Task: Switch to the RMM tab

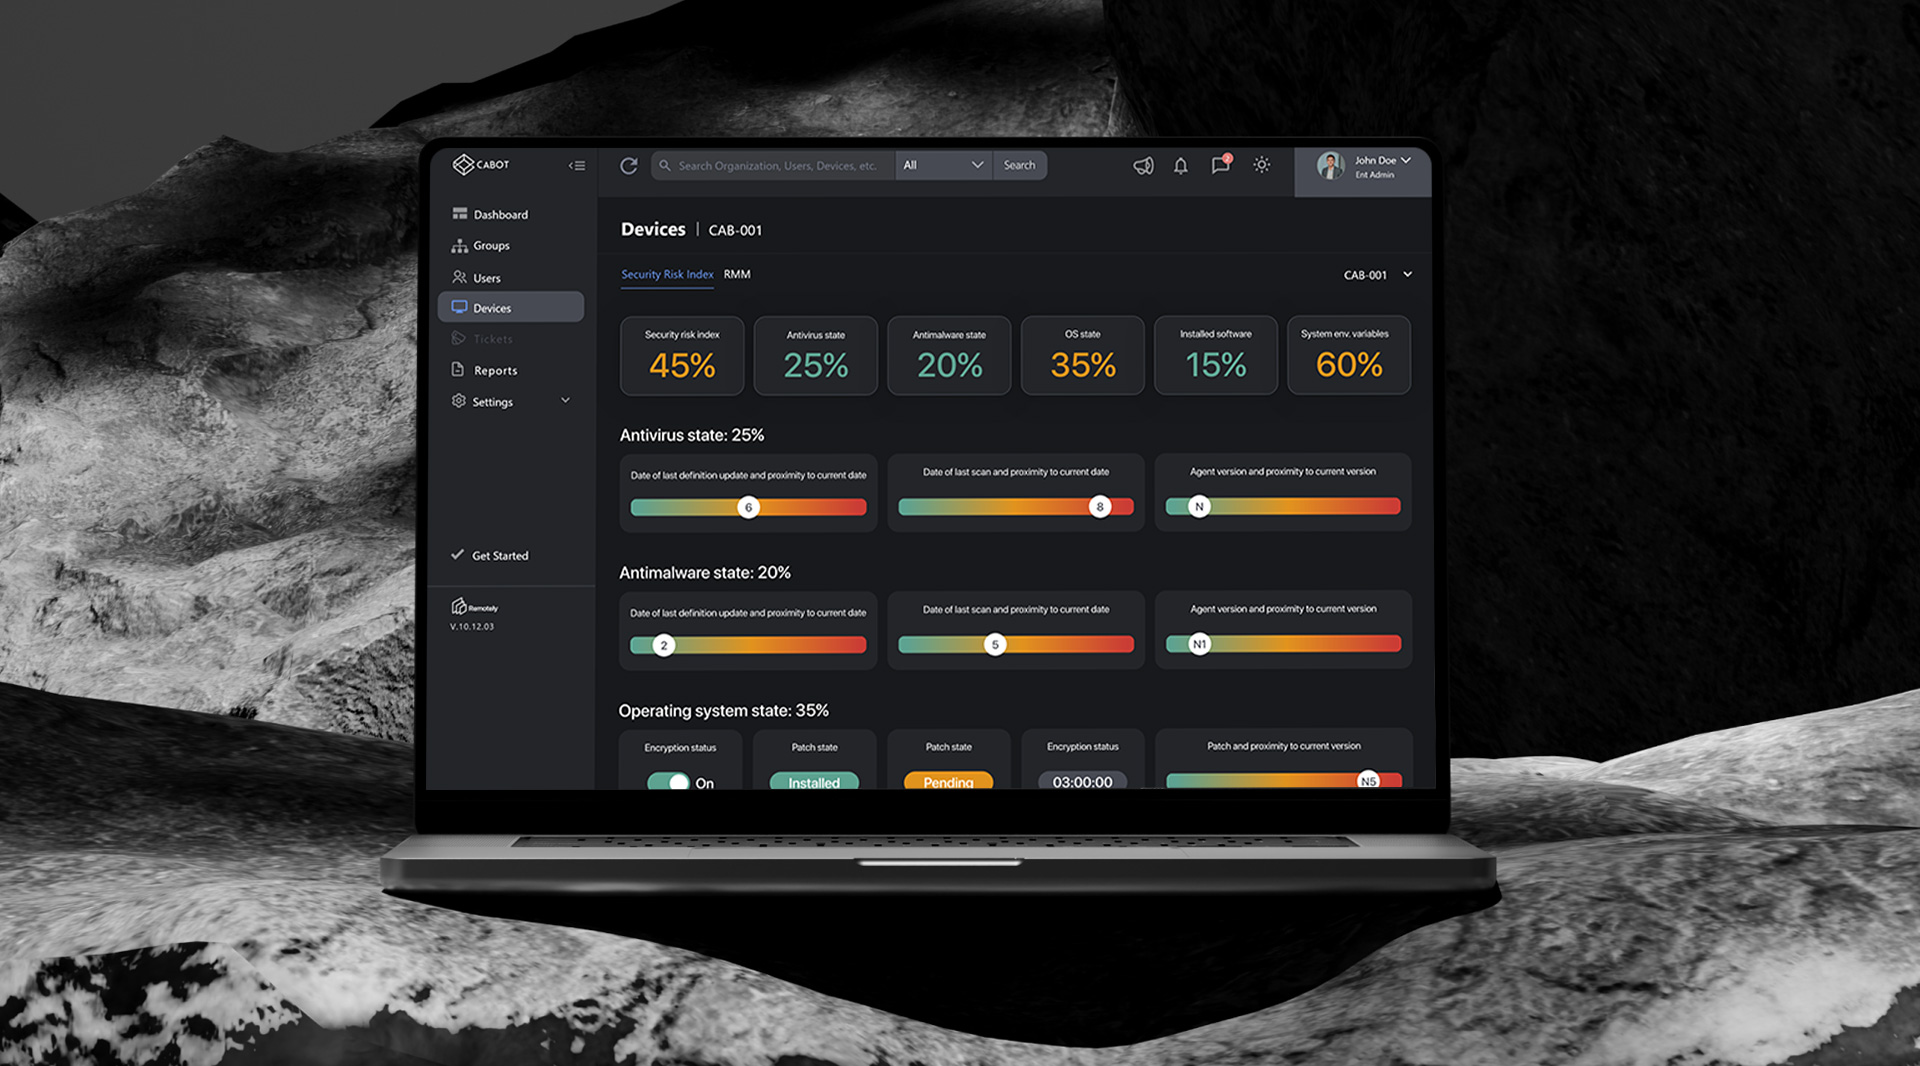Action: pos(737,275)
